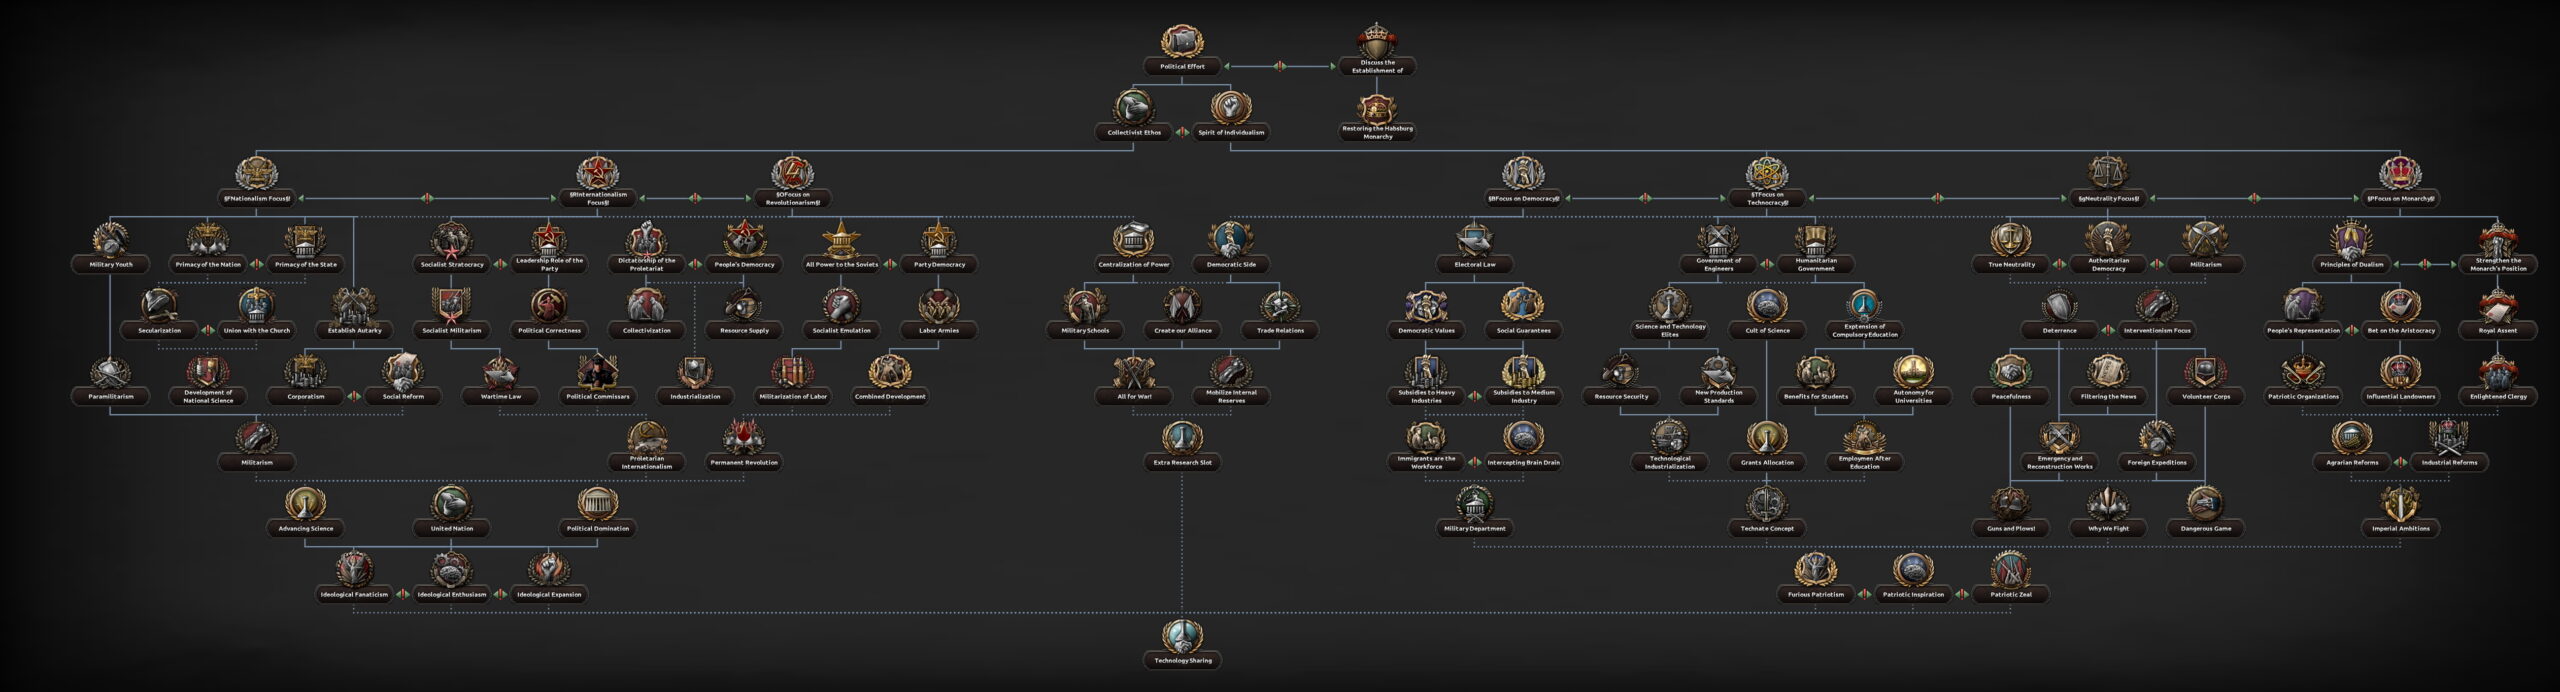Select the Agrarian Reforms label

click(2352, 462)
